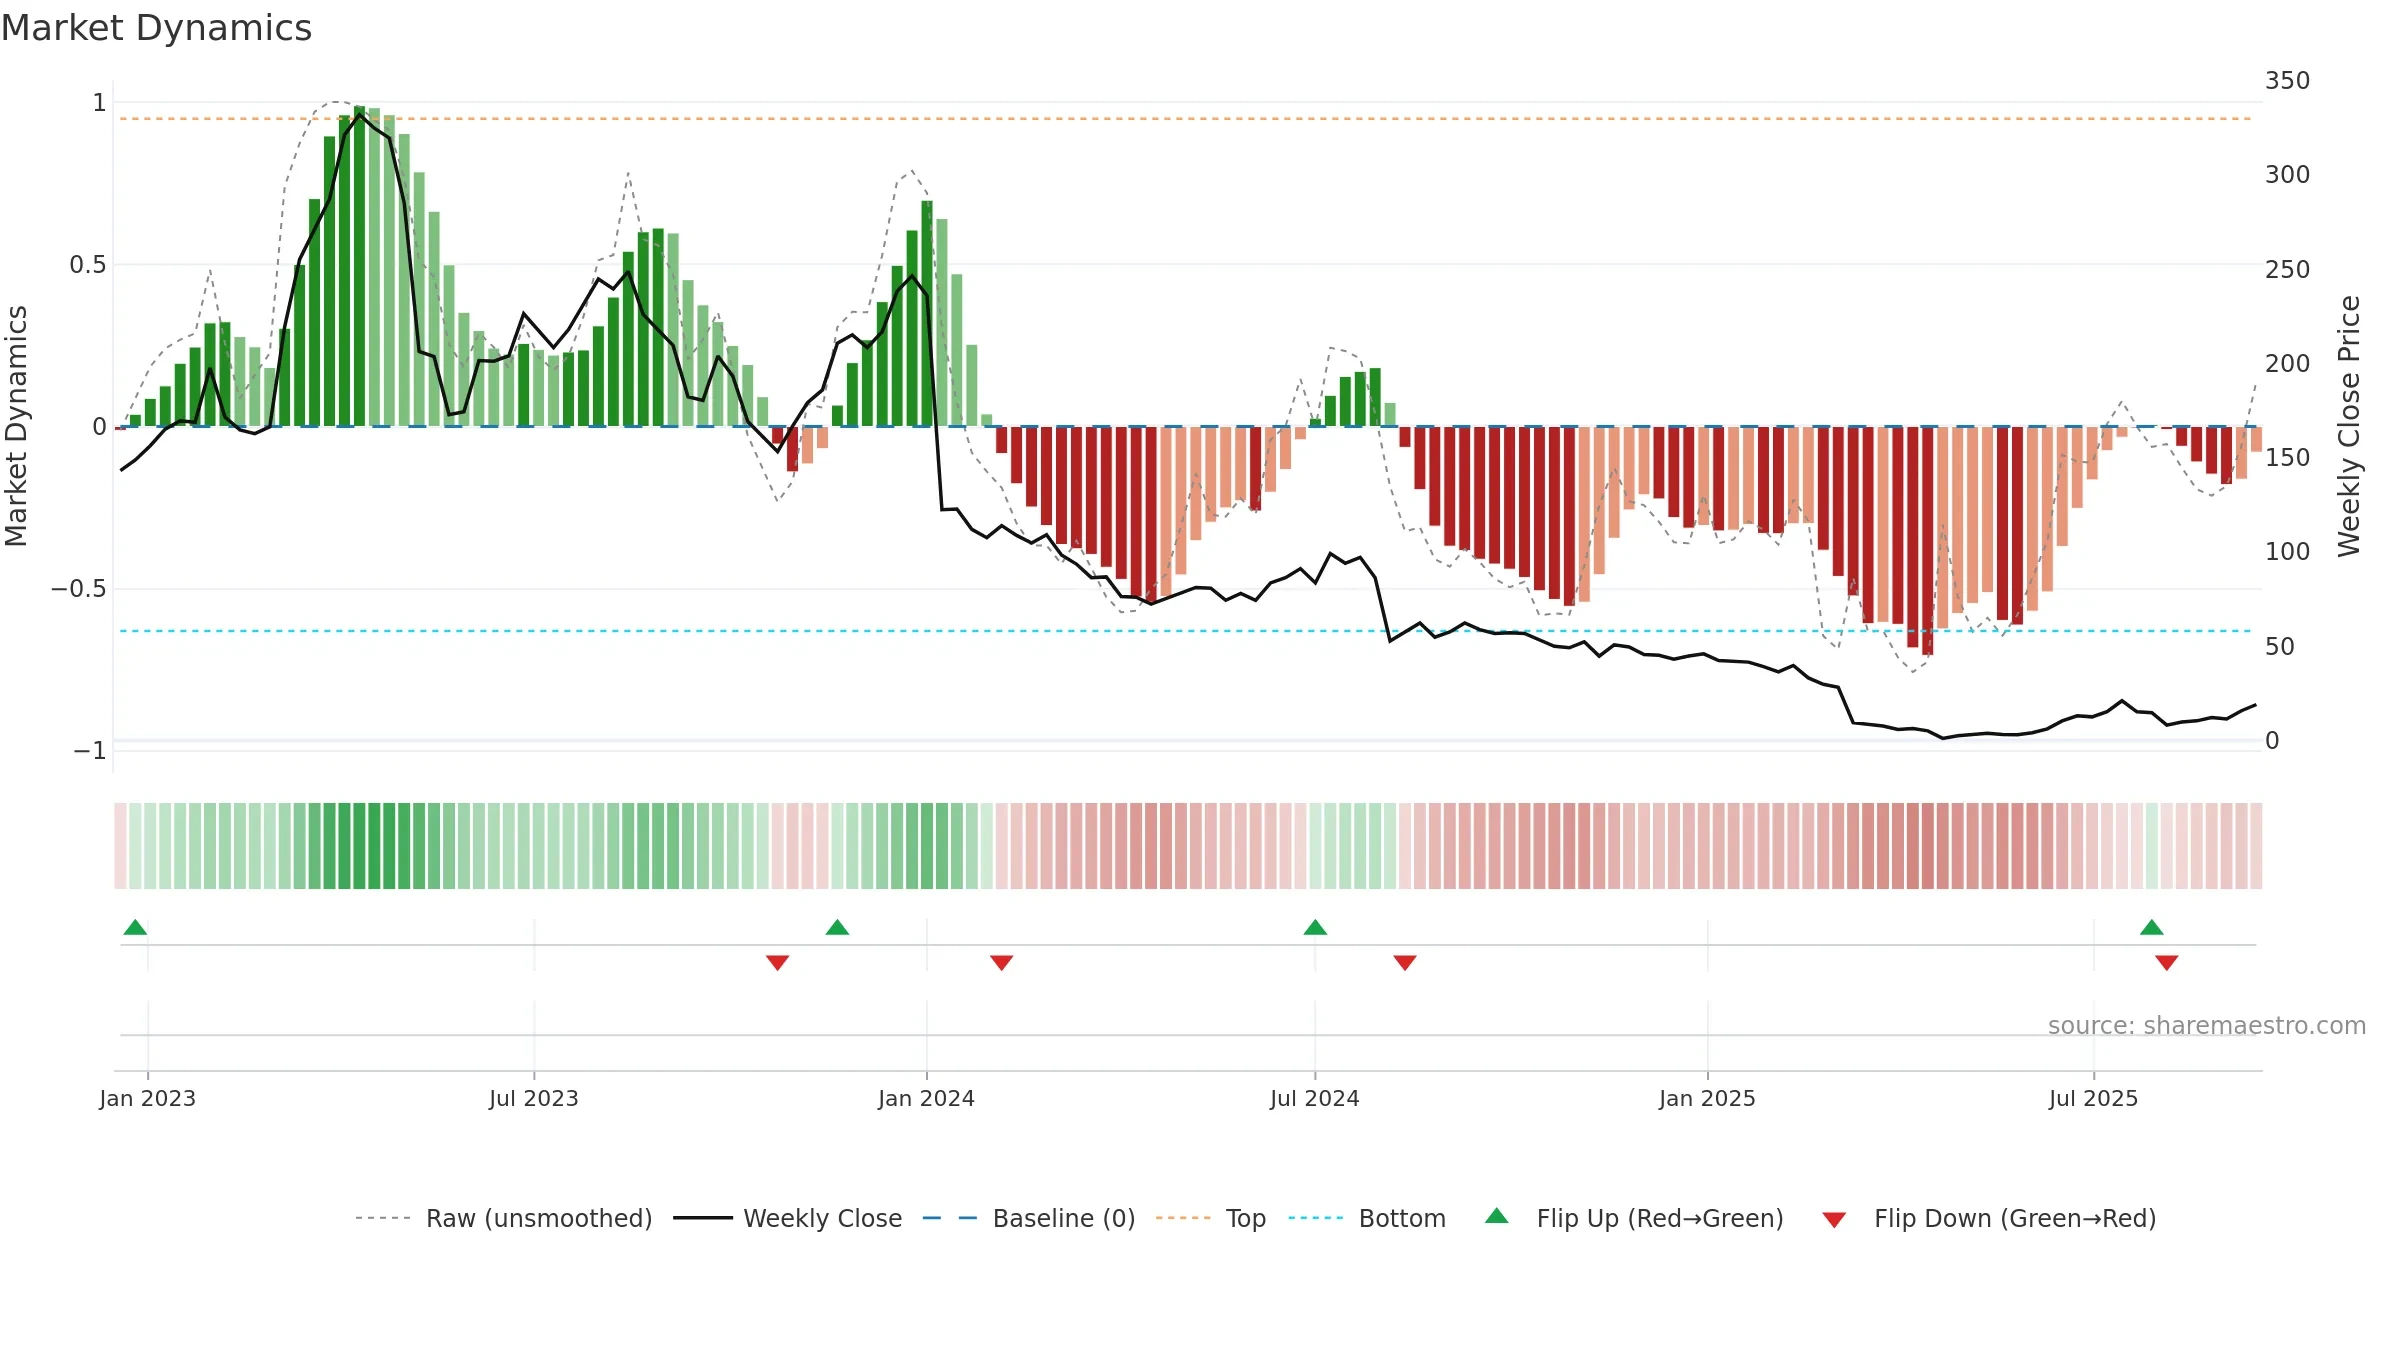Click the 250 tick on the price axis
The width and height of the screenshot is (2400, 1350).
2287,269
